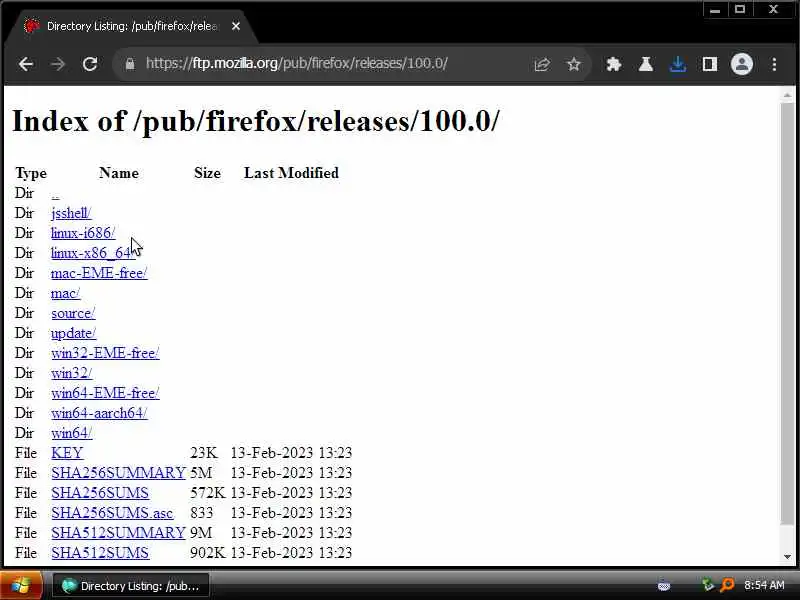Image resolution: width=800 pixels, height=600 pixels.
Task: Click the '902K' size of SHA512SUMS
Action: (x=207, y=553)
